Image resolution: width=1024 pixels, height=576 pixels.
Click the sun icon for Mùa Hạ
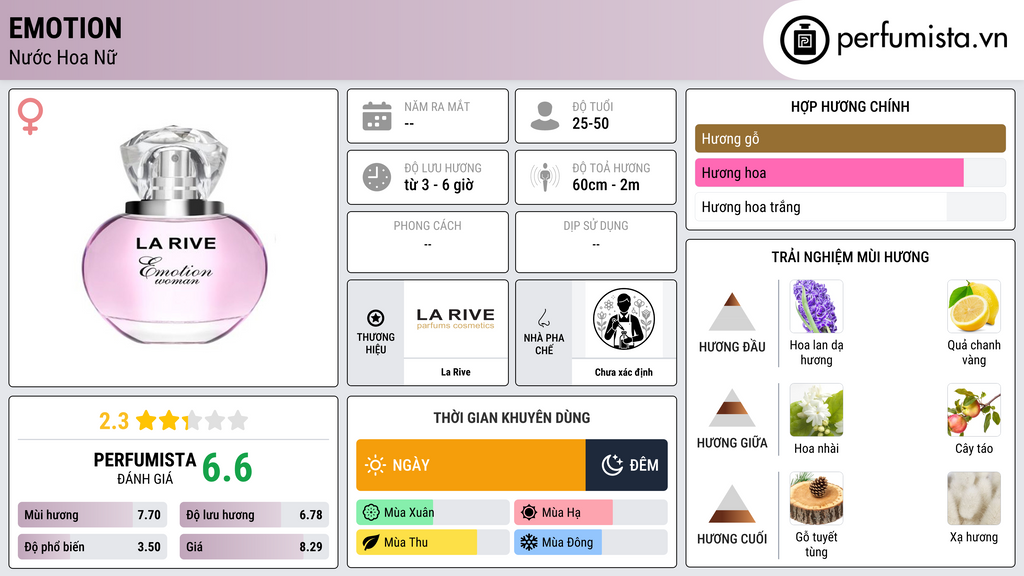(x=529, y=513)
